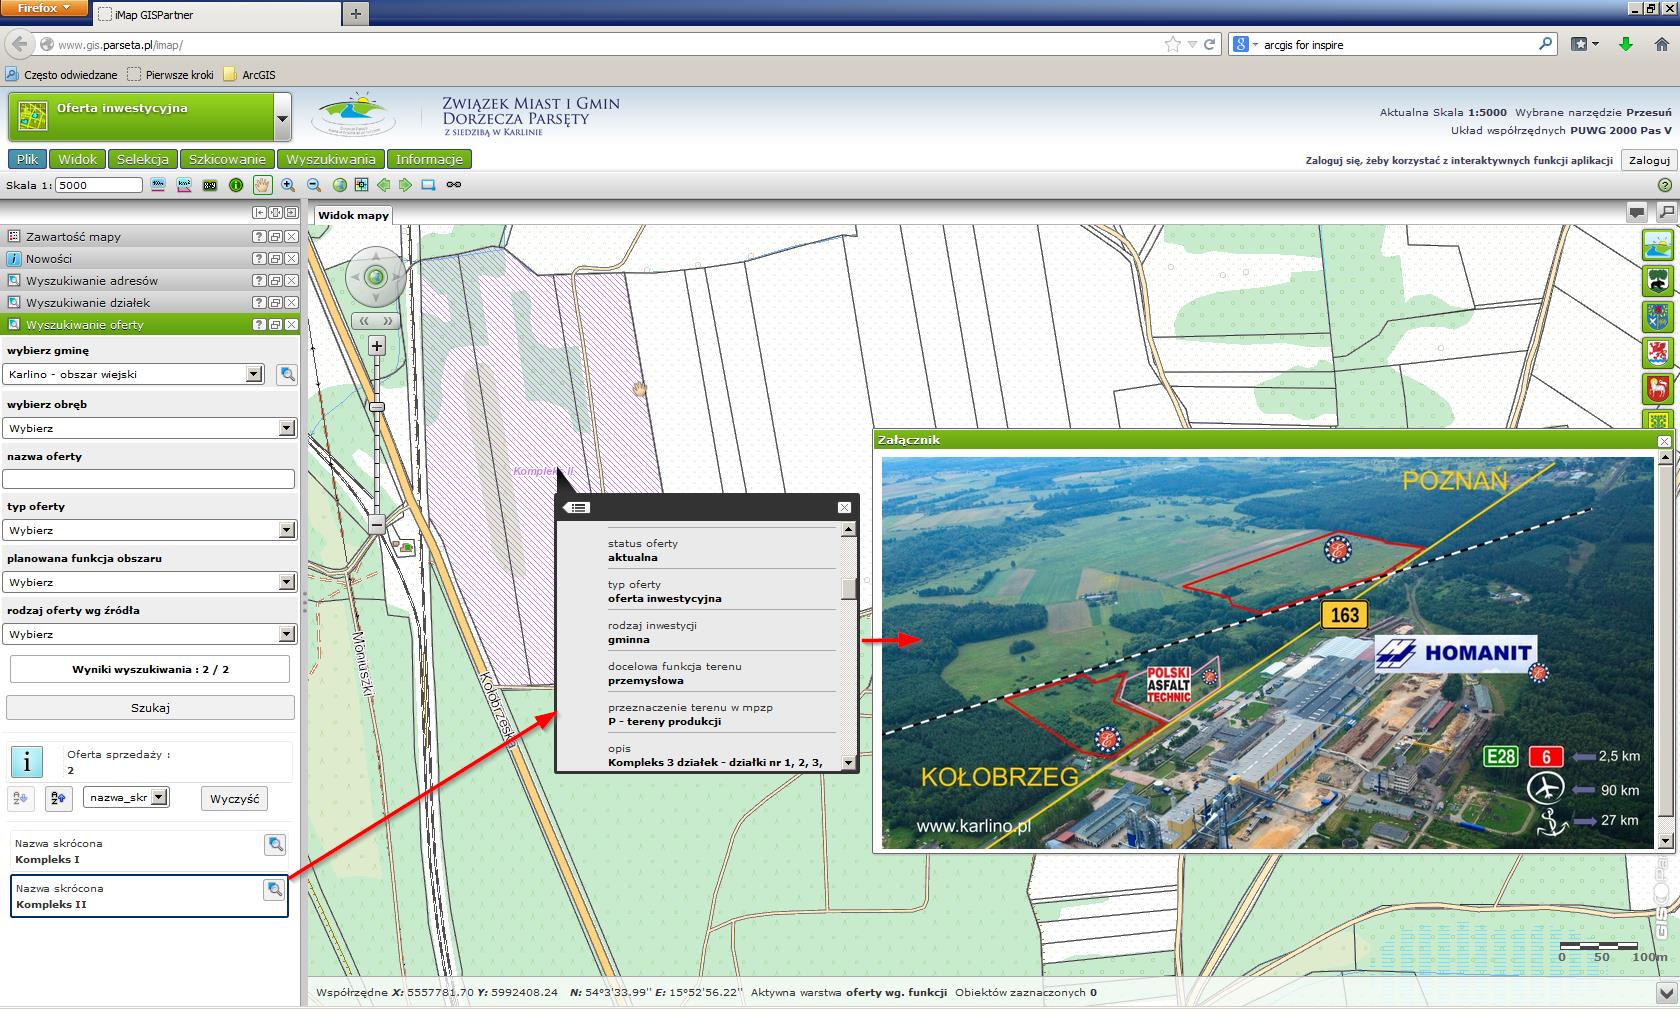The width and height of the screenshot is (1680, 1009).
Task: Expand the Oferta inwestycyjna profile dropdown
Action: tap(283, 119)
